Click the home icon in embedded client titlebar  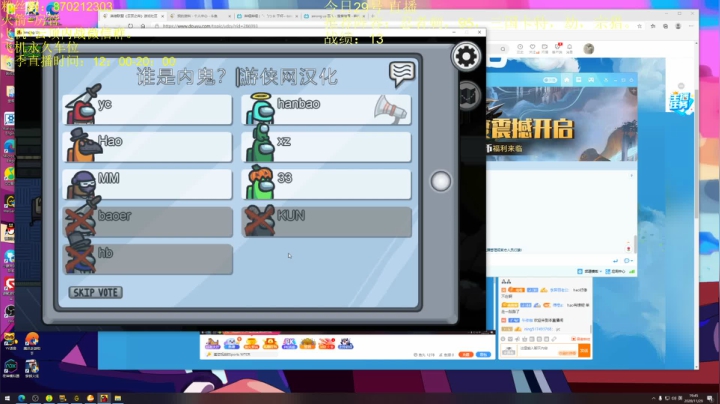pos(567,80)
